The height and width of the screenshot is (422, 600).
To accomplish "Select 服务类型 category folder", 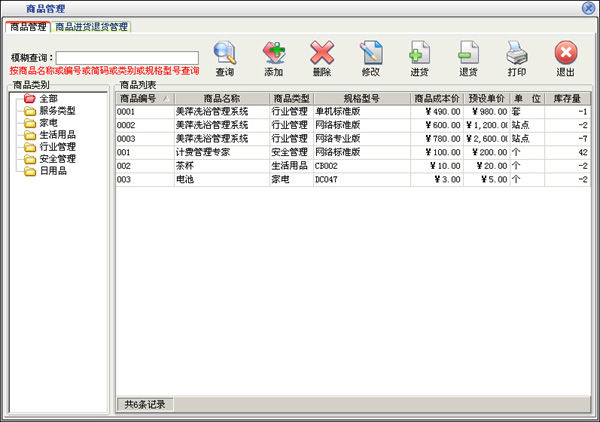I will [x=57, y=110].
